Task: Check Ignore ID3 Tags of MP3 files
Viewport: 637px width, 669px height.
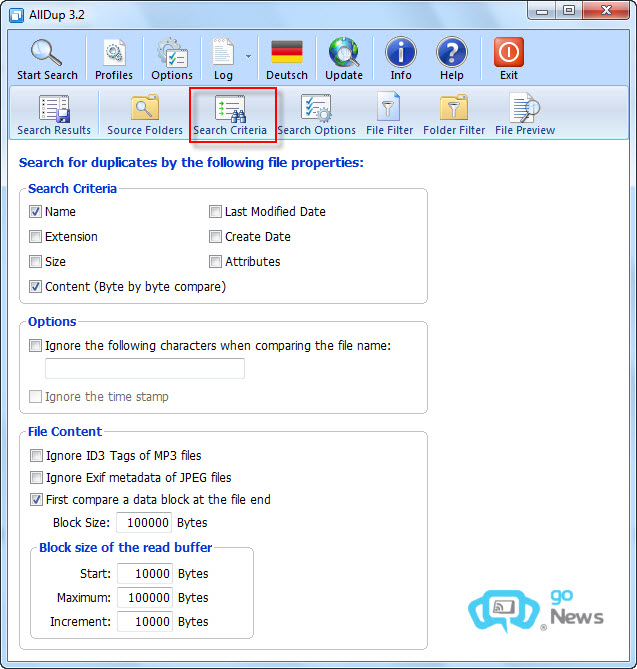Action: pyautogui.click(x=36, y=456)
